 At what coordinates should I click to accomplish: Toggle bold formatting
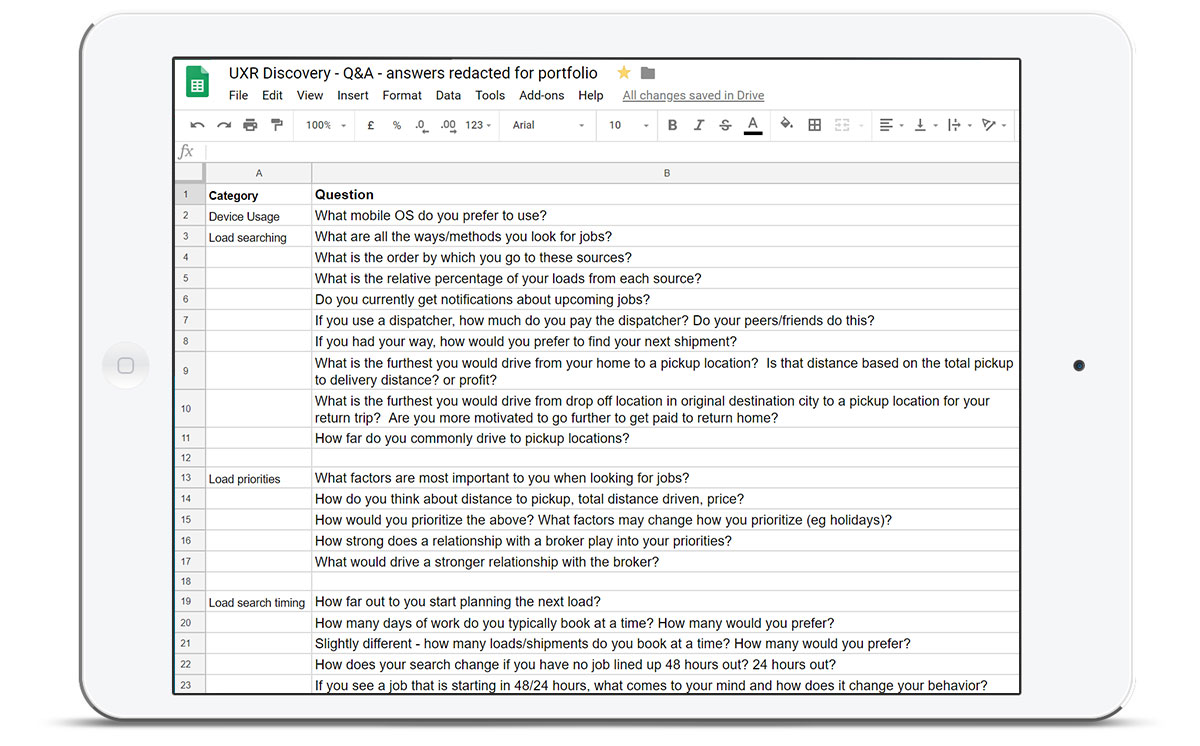point(672,125)
